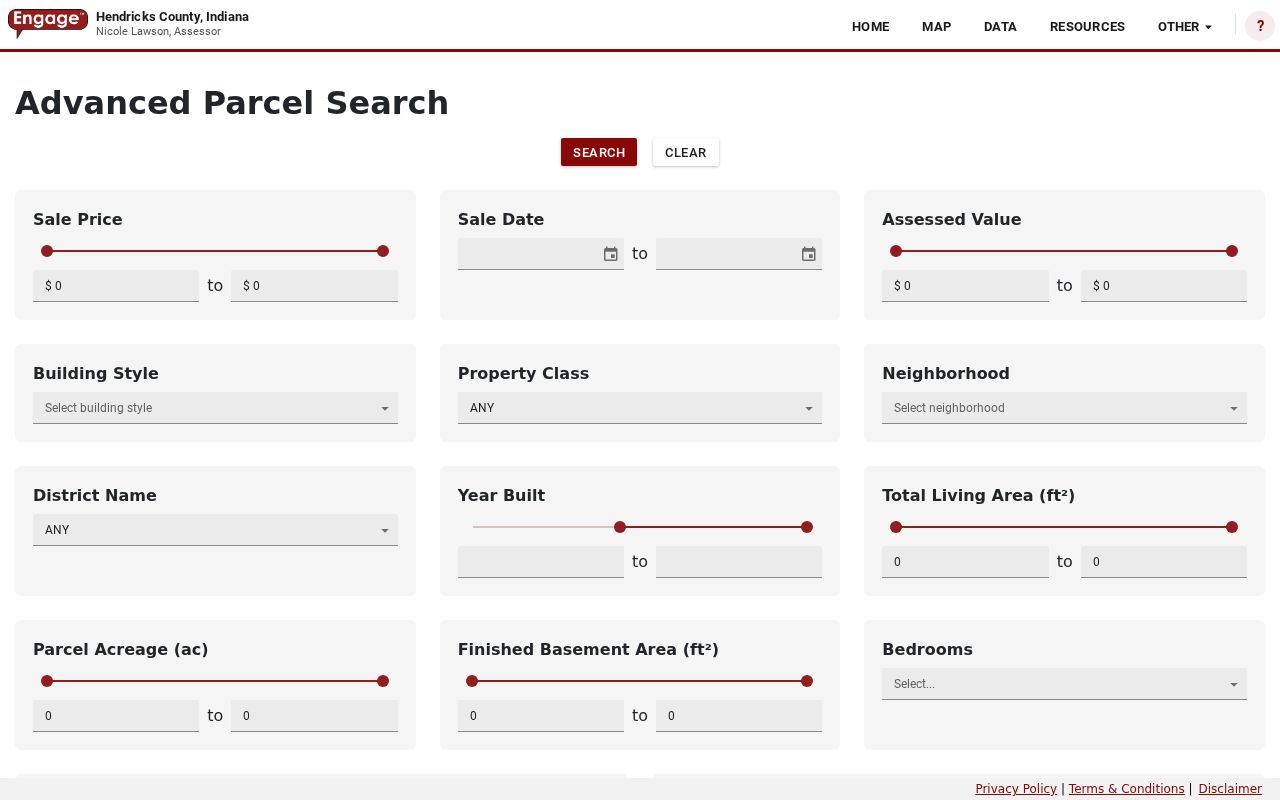Focus the Total Living Area minimum field

pyautogui.click(x=965, y=562)
